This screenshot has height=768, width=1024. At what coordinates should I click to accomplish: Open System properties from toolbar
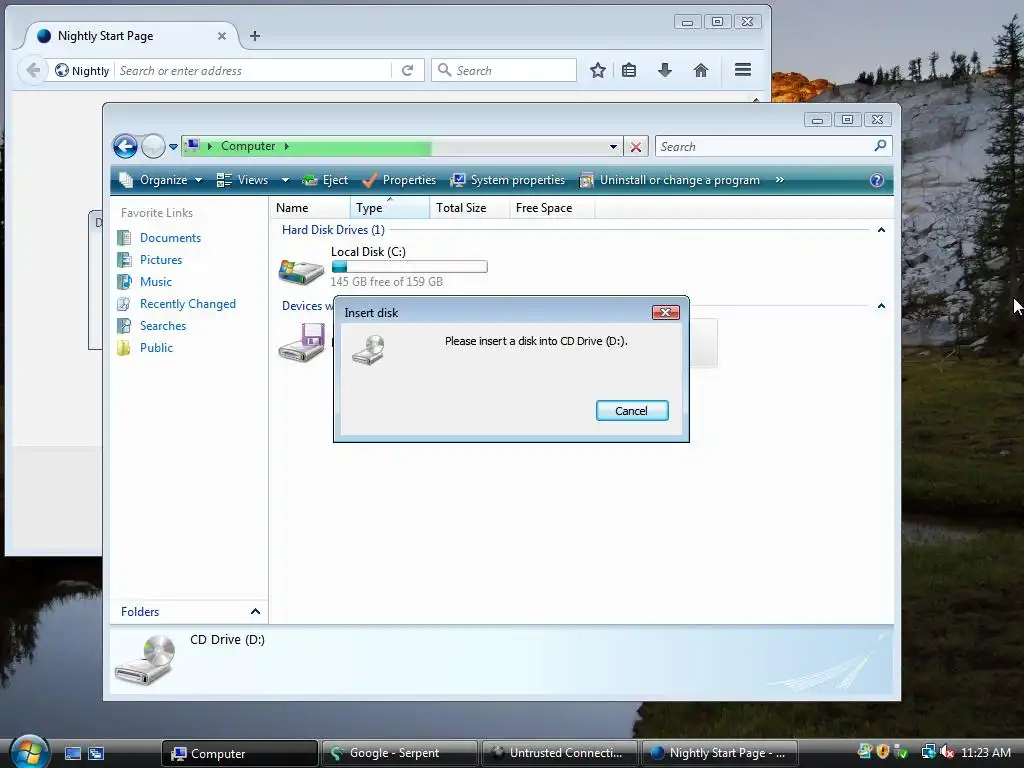tap(508, 180)
